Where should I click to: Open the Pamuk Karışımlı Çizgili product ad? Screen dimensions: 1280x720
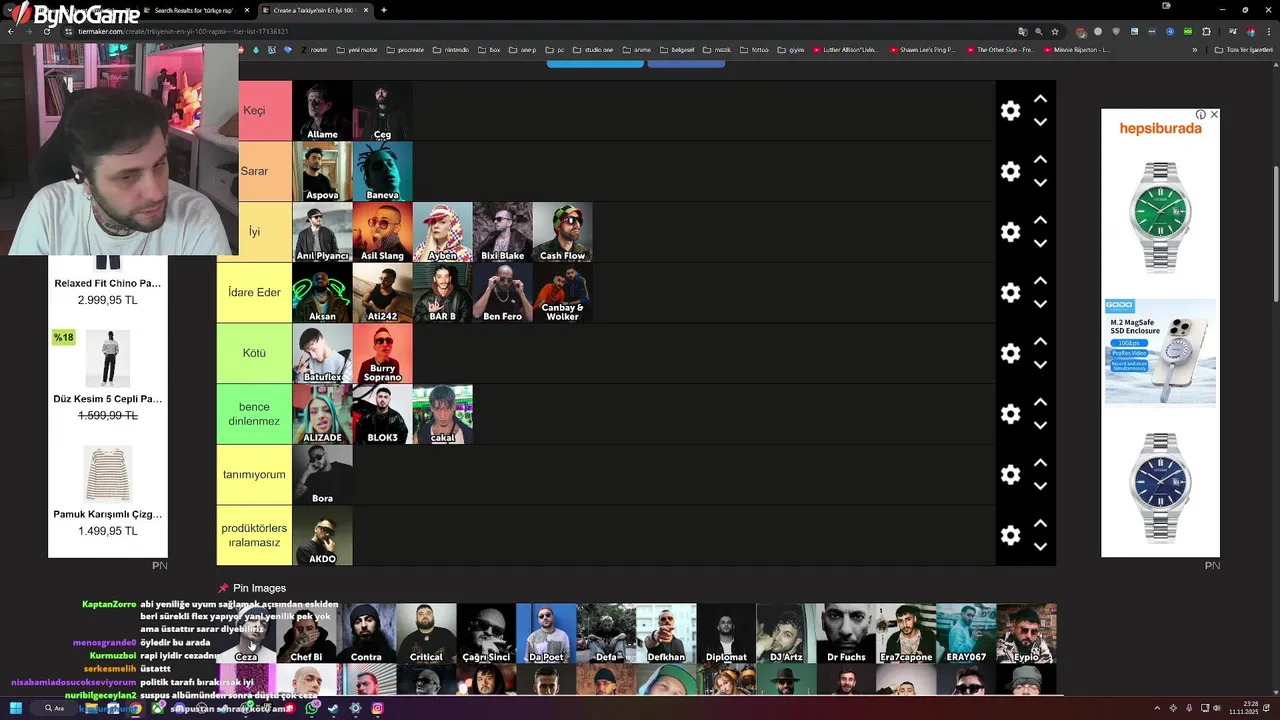tap(108, 491)
